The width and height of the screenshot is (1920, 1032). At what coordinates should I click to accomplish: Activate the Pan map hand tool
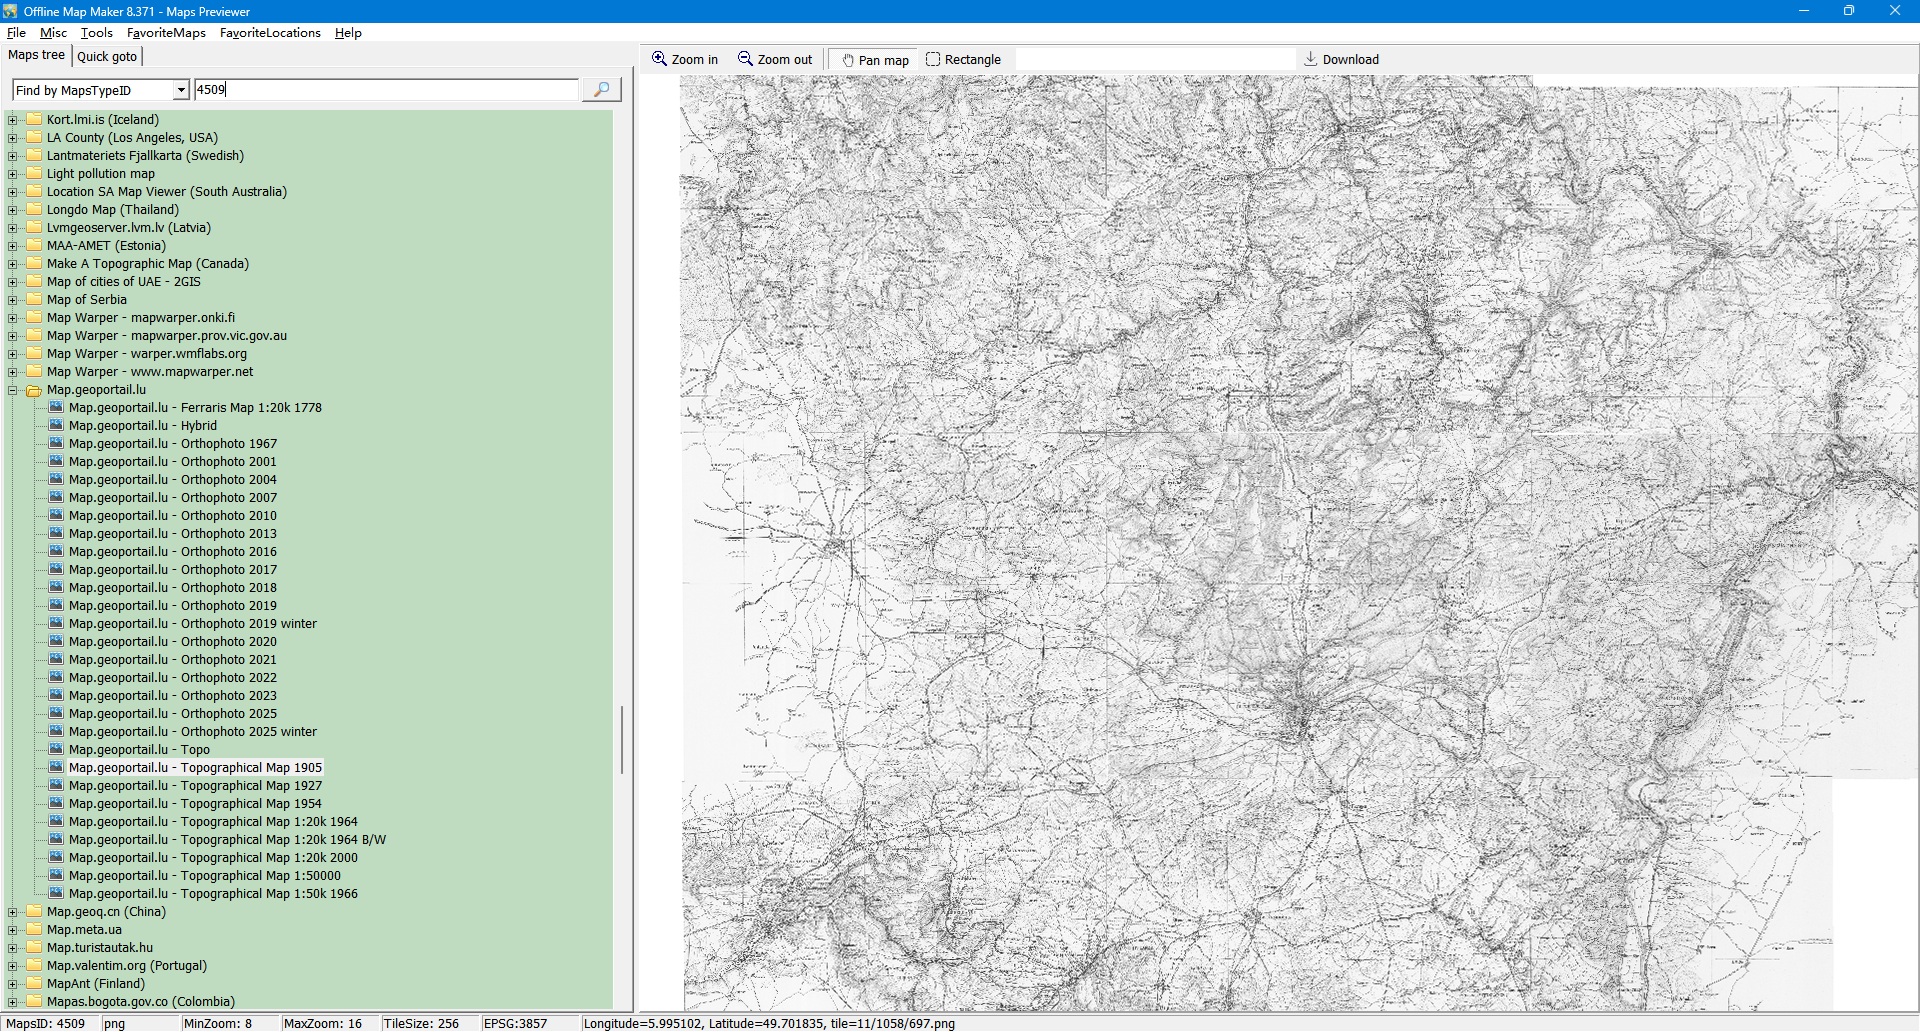[x=848, y=60]
